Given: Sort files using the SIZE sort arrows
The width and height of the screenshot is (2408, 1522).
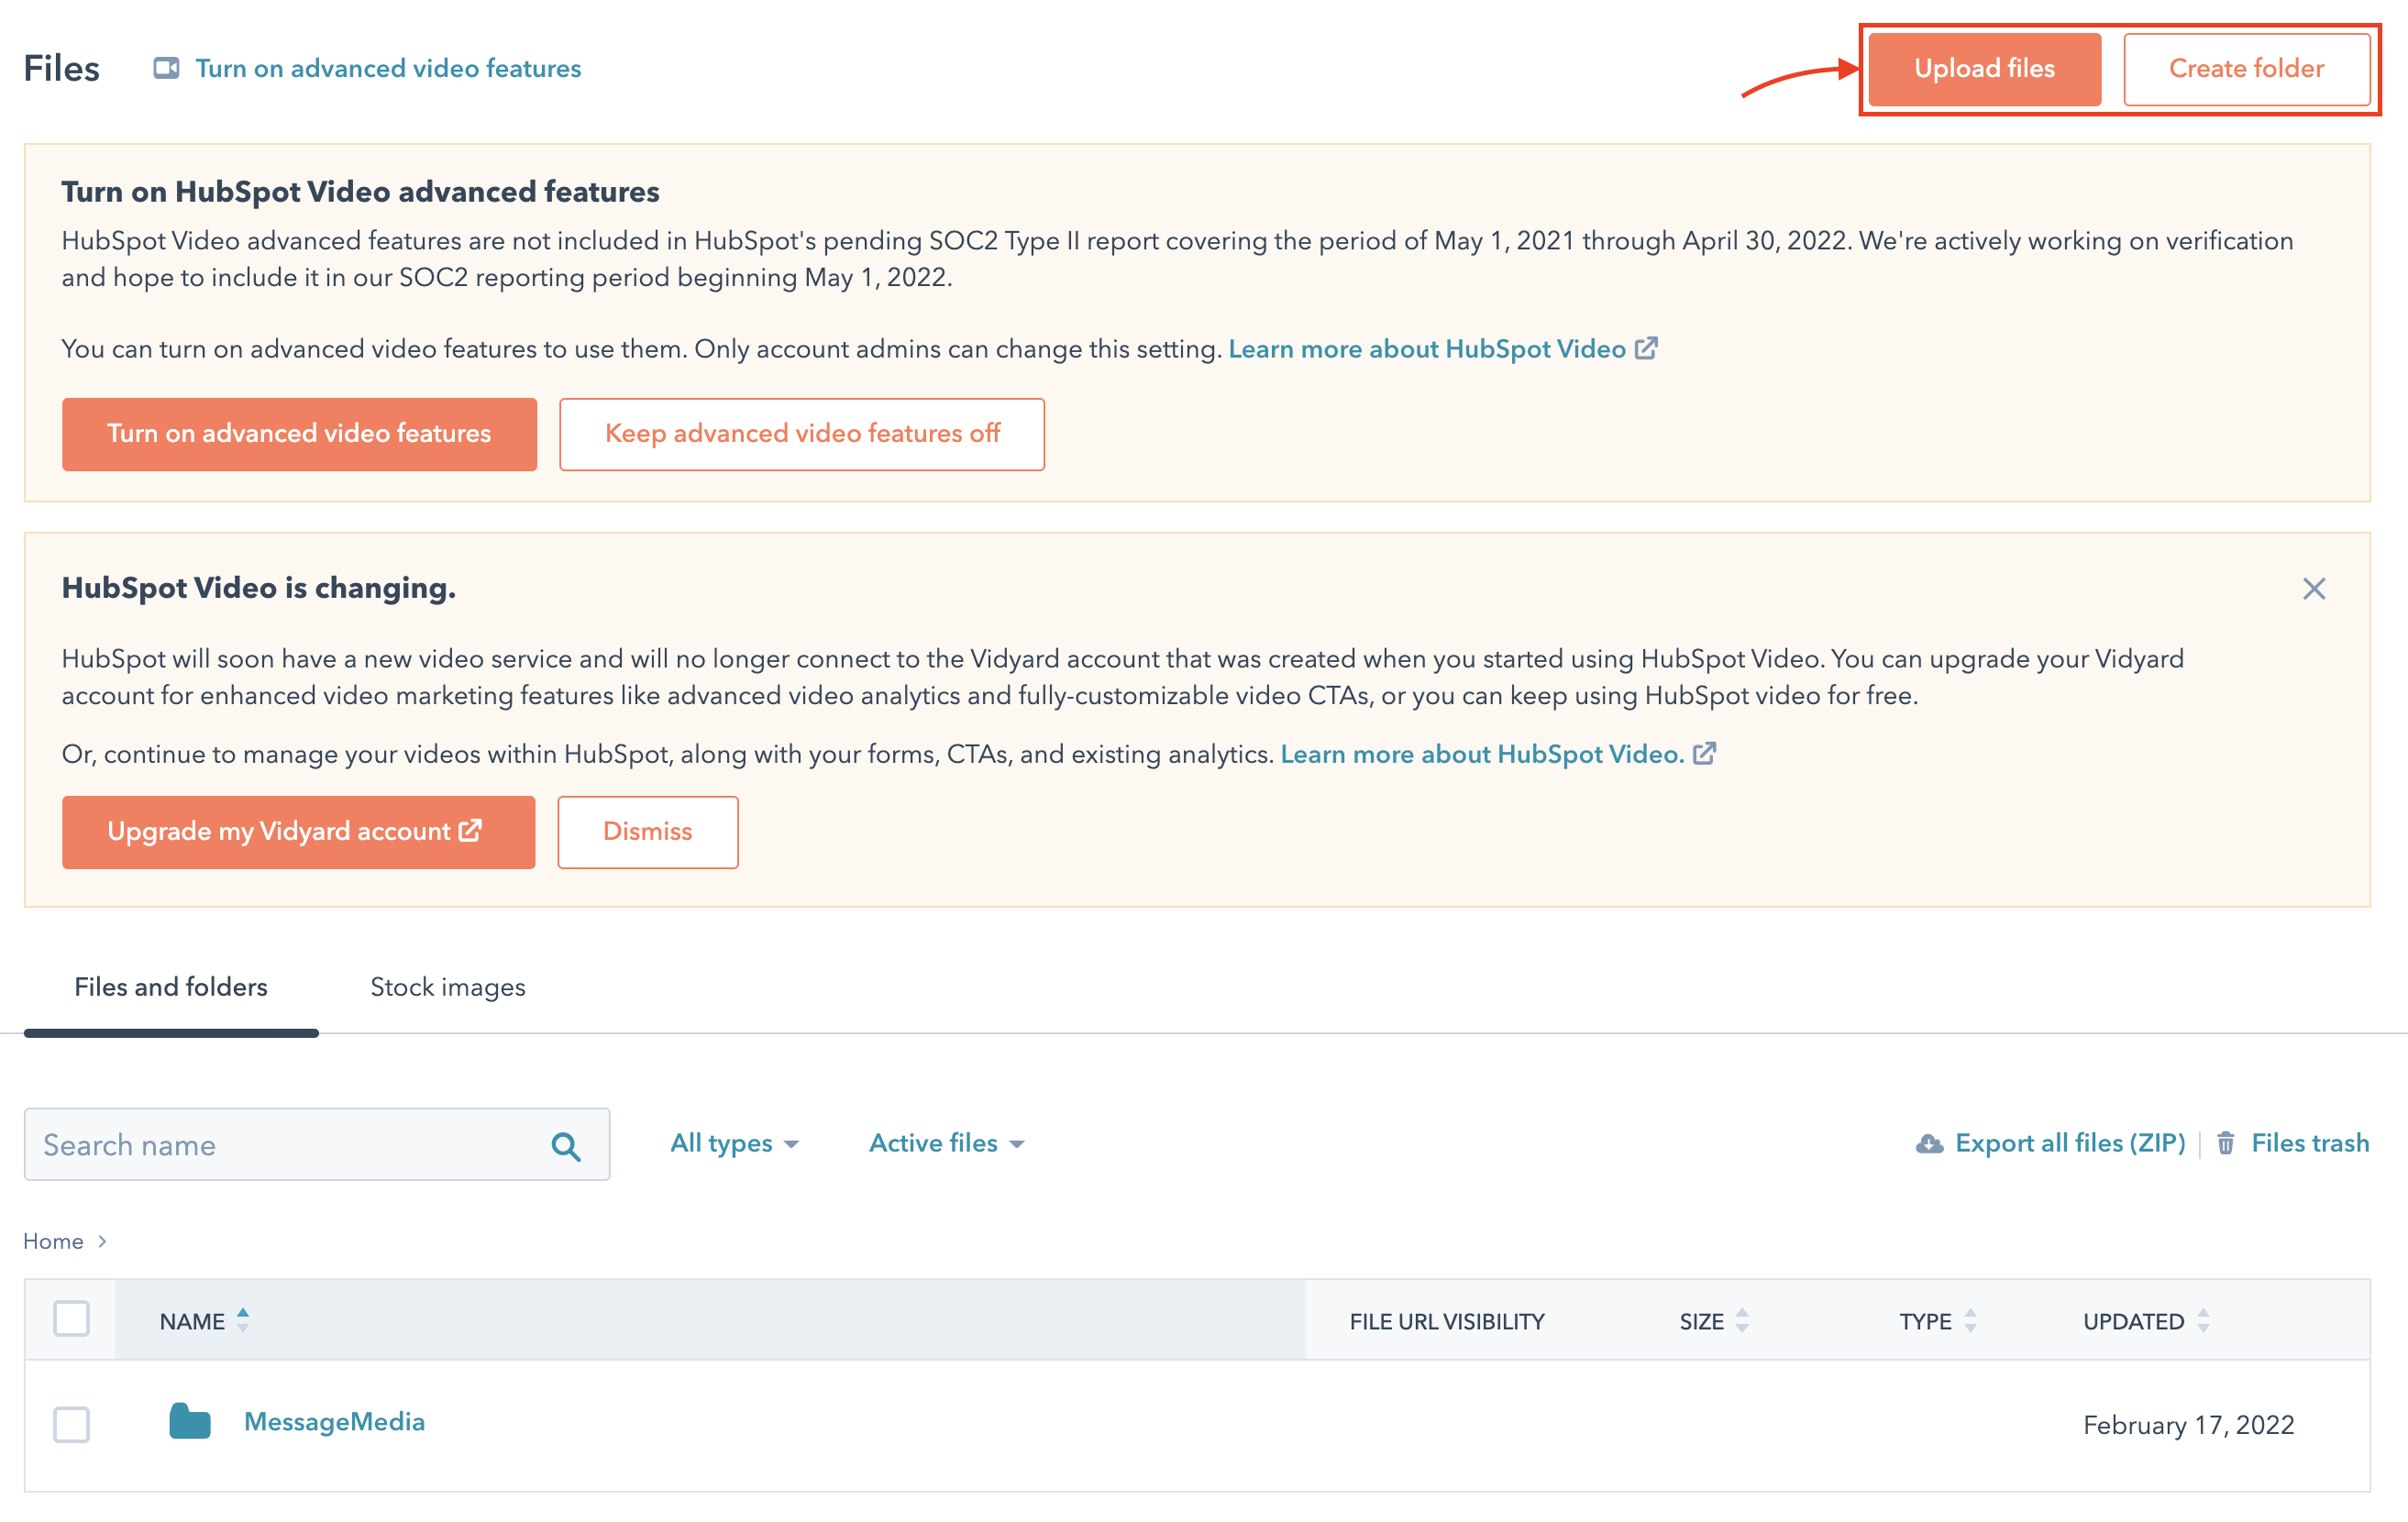Looking at the screenshot, I should pyautogui.click(x=1743, y=1321).
